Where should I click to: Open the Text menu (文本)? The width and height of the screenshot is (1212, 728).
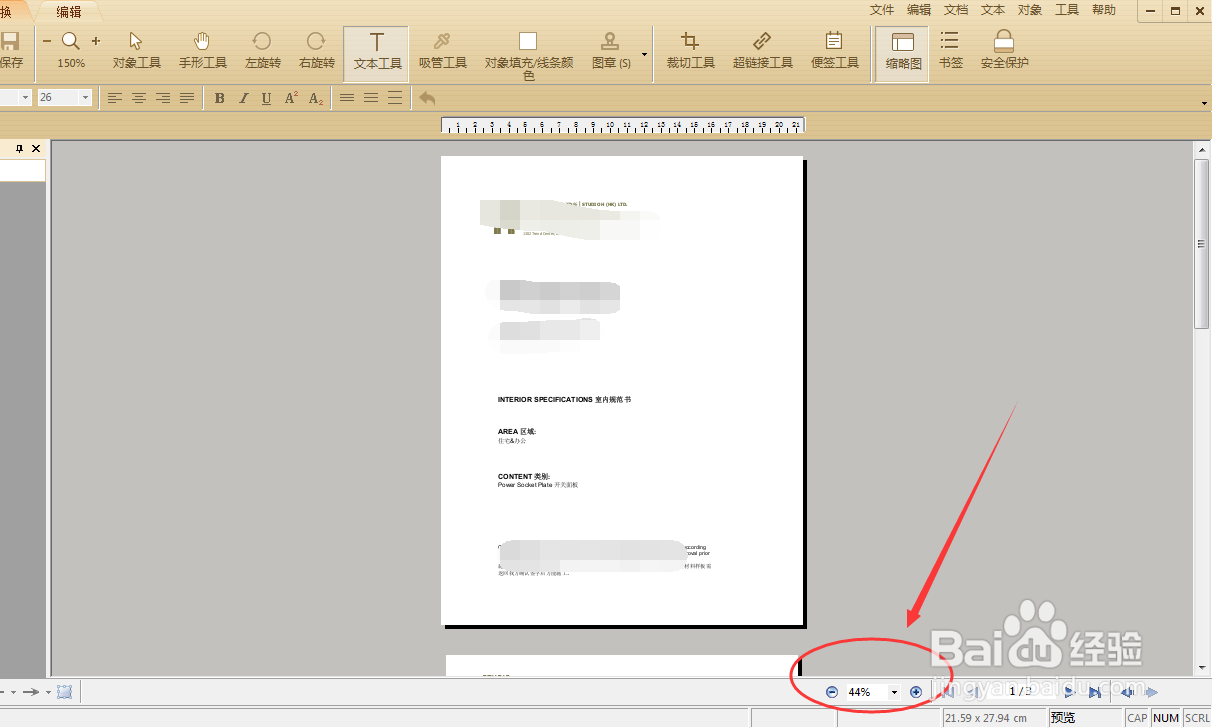(x=993, y=10)
